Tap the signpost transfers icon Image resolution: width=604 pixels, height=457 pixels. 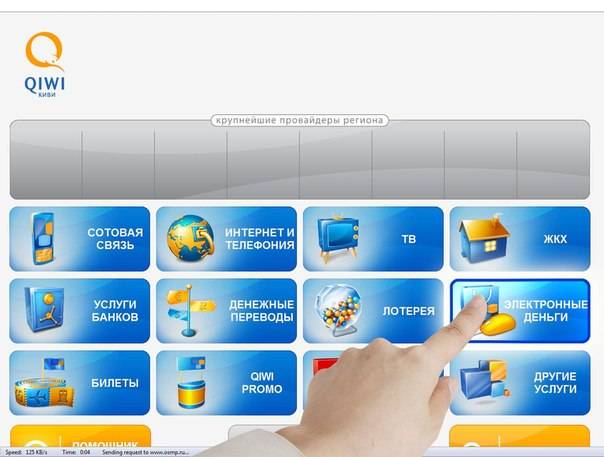tap(190, 311)
